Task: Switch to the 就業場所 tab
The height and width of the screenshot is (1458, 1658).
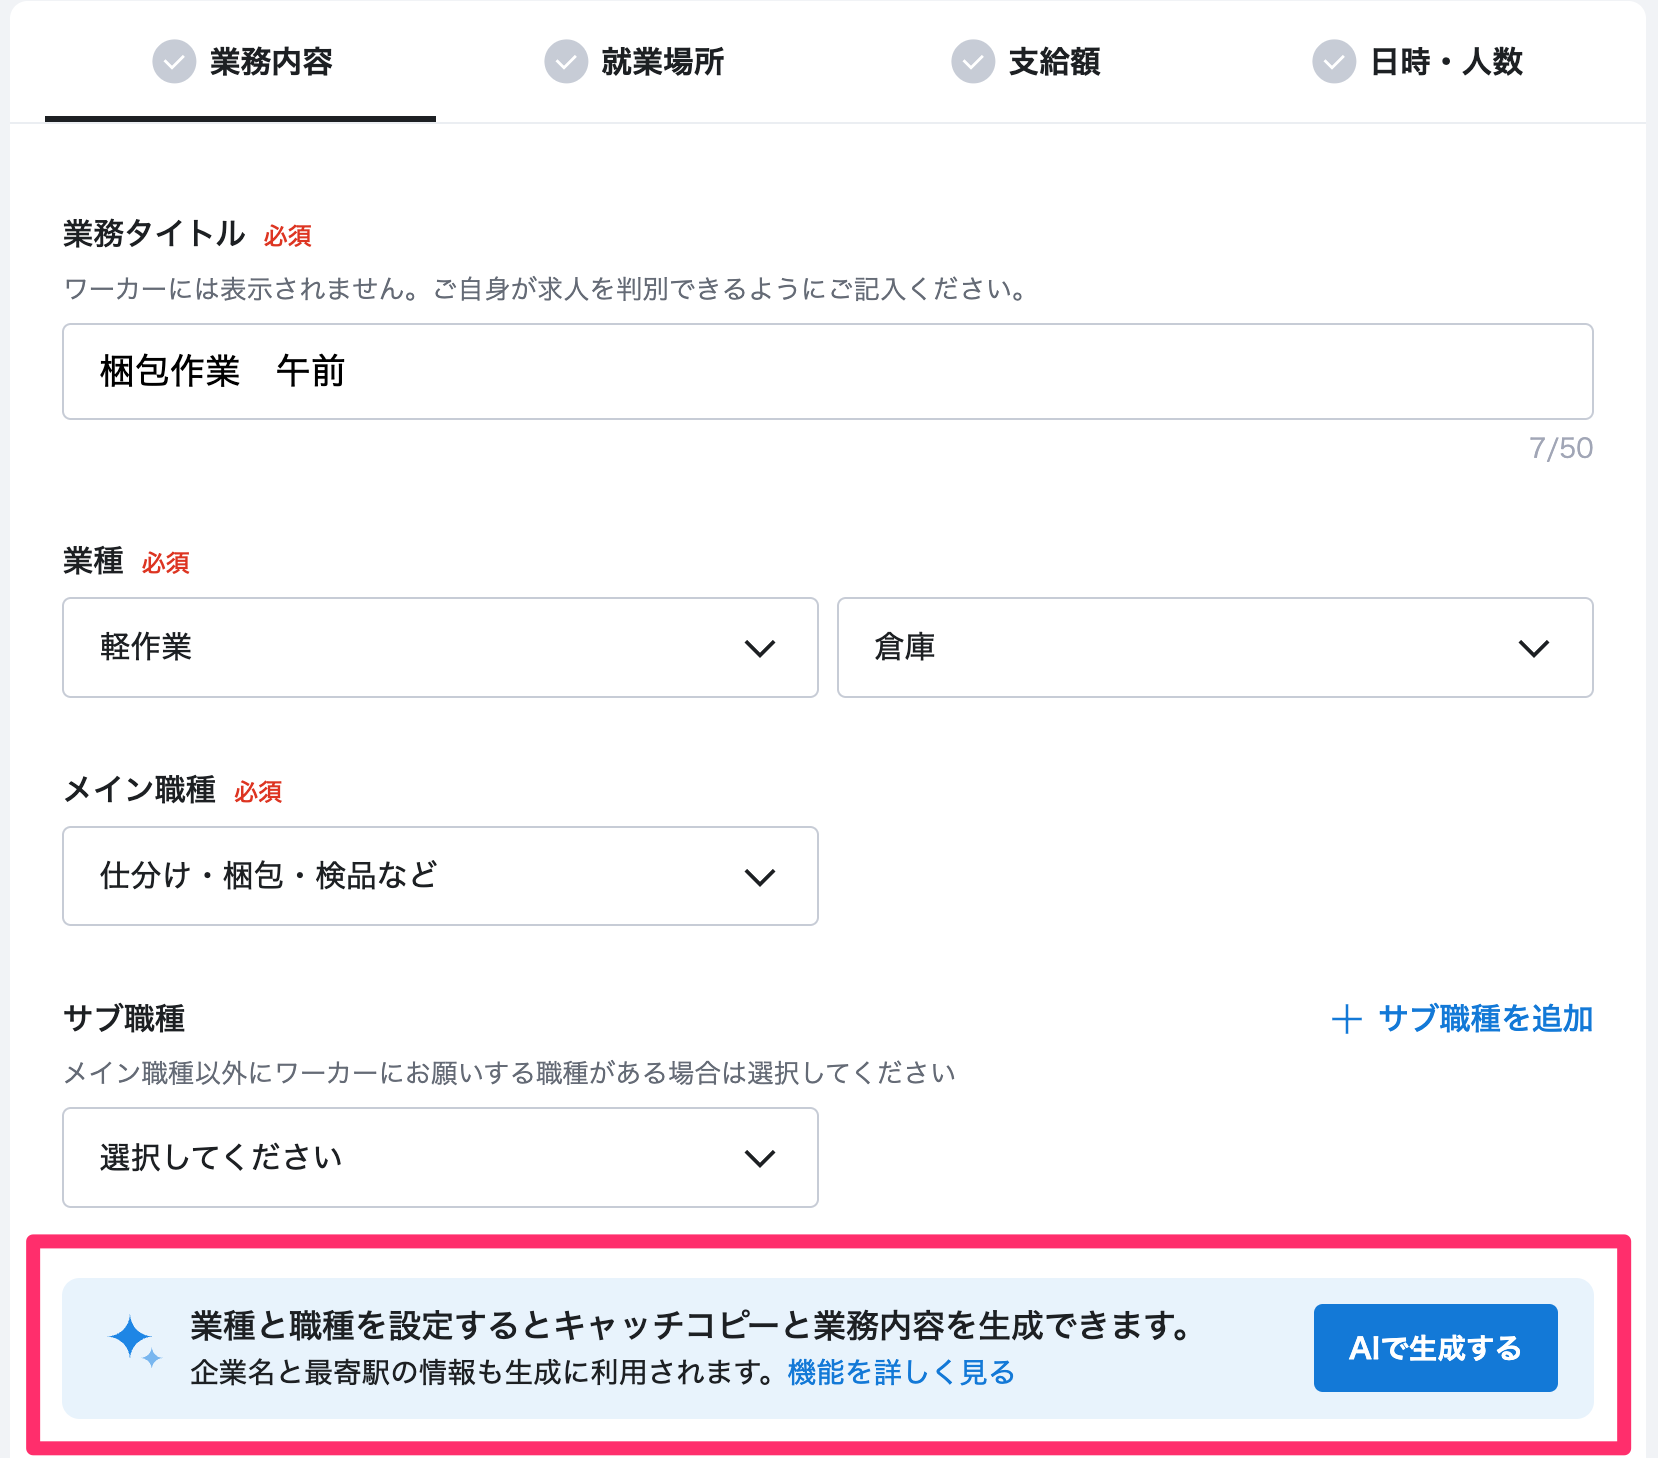Action: (x=662, y=62)
